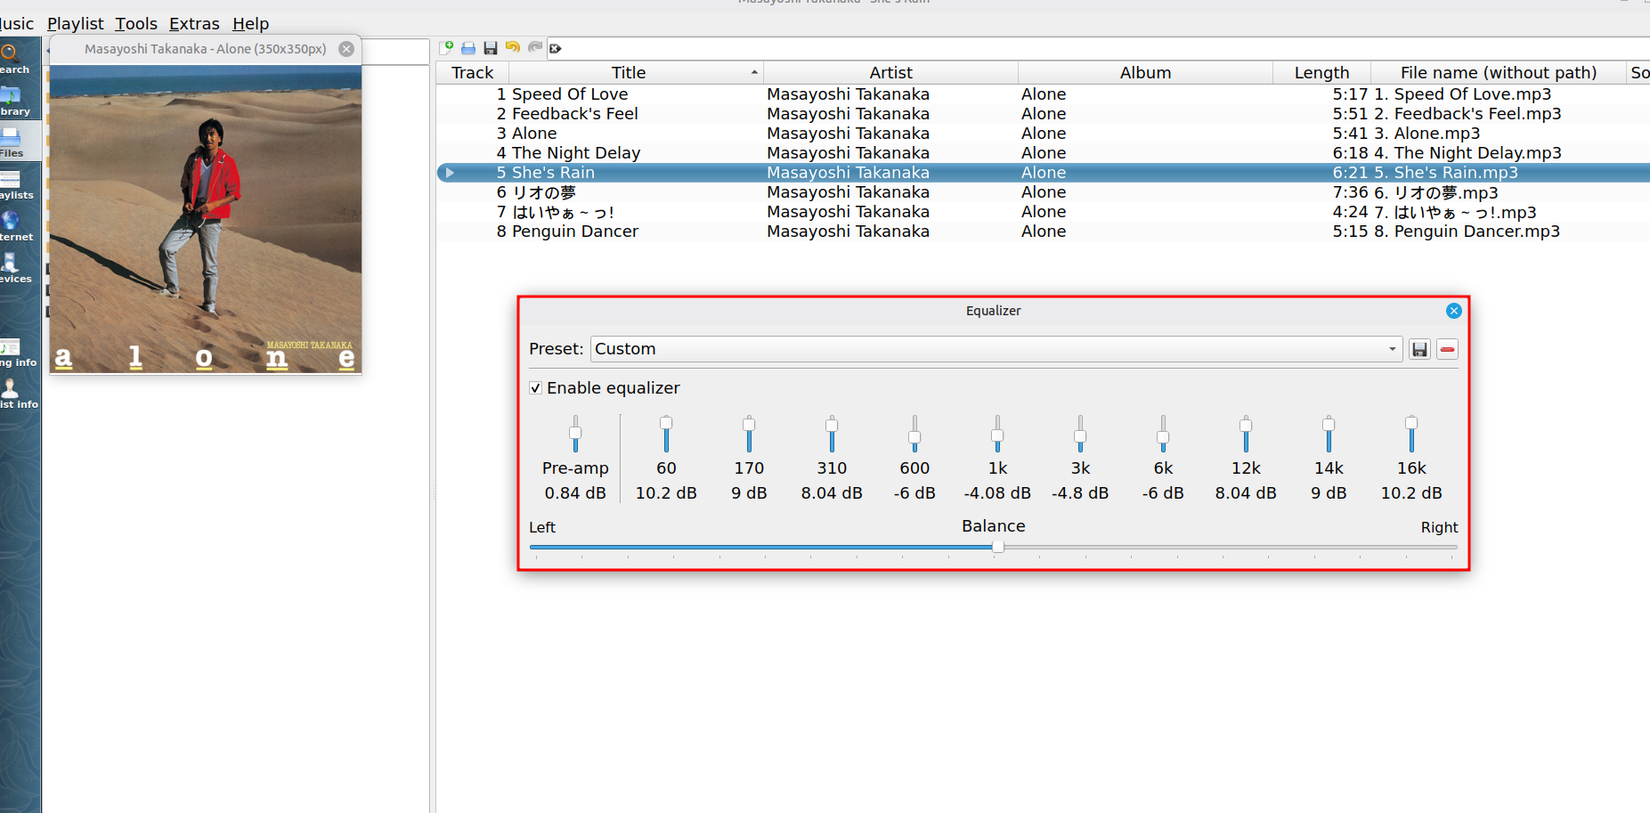
Task: Open the Playlist menu
Action: coord(75,23)
